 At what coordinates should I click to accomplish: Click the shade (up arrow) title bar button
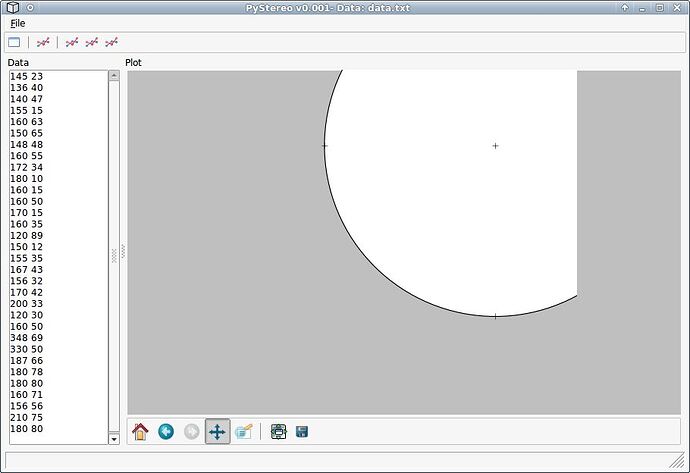pos(625,7)
